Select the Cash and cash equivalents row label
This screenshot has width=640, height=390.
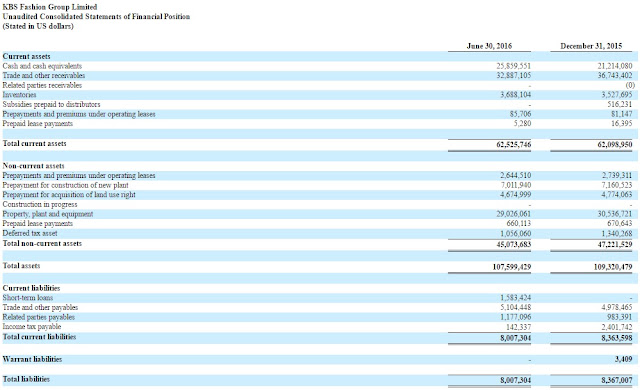click(42, 66)
